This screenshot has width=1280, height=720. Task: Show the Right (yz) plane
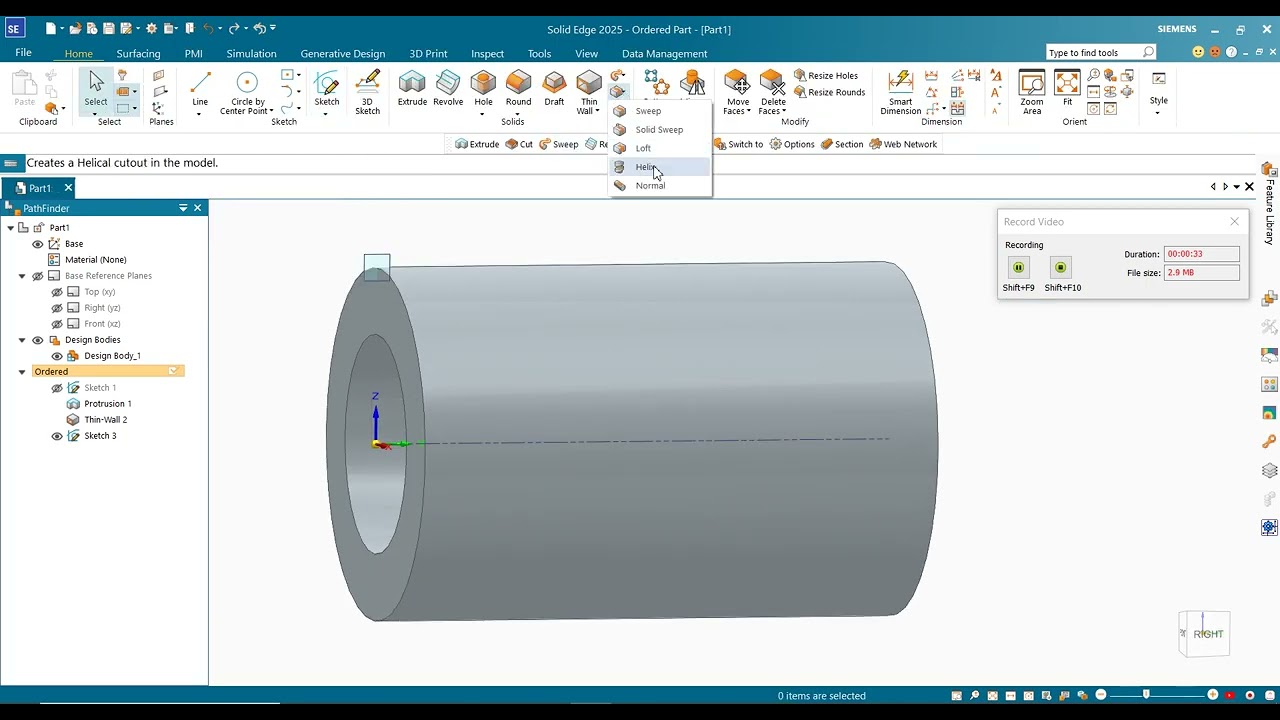(x=57, y=308)
